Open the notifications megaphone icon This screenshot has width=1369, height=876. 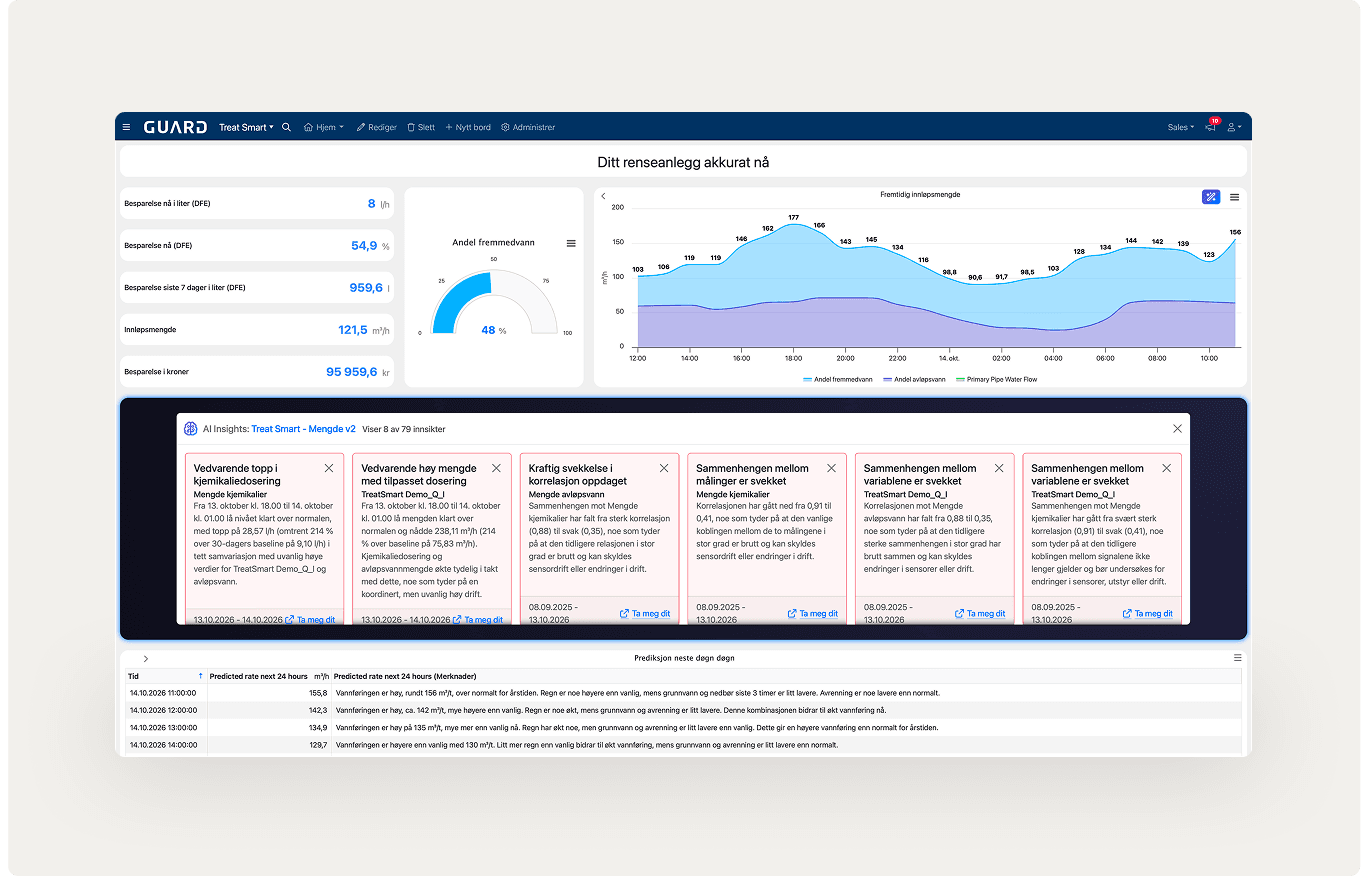pyautogui.click(x=1211, y=127)
